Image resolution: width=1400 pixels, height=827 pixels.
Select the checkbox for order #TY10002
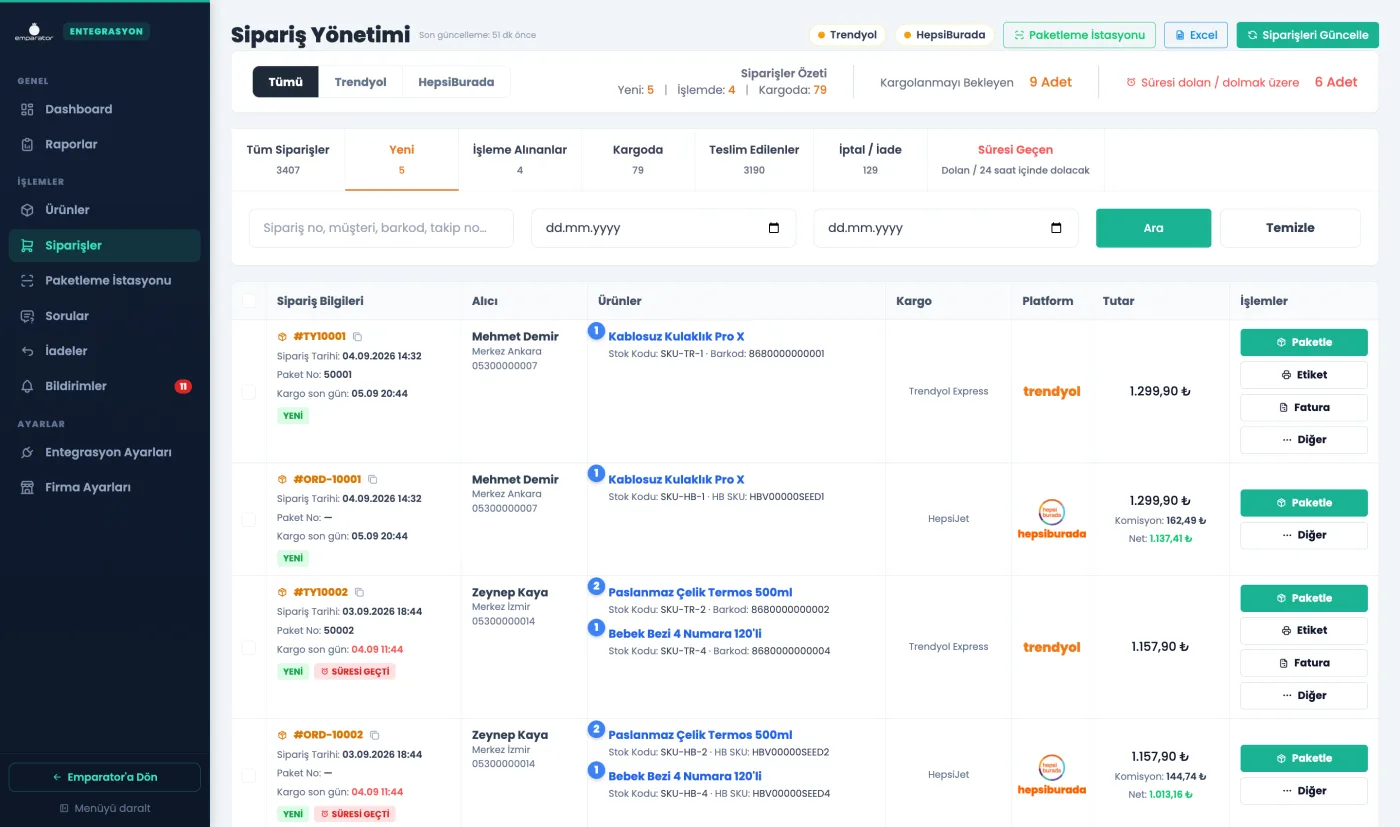click(x=249, y=648)
